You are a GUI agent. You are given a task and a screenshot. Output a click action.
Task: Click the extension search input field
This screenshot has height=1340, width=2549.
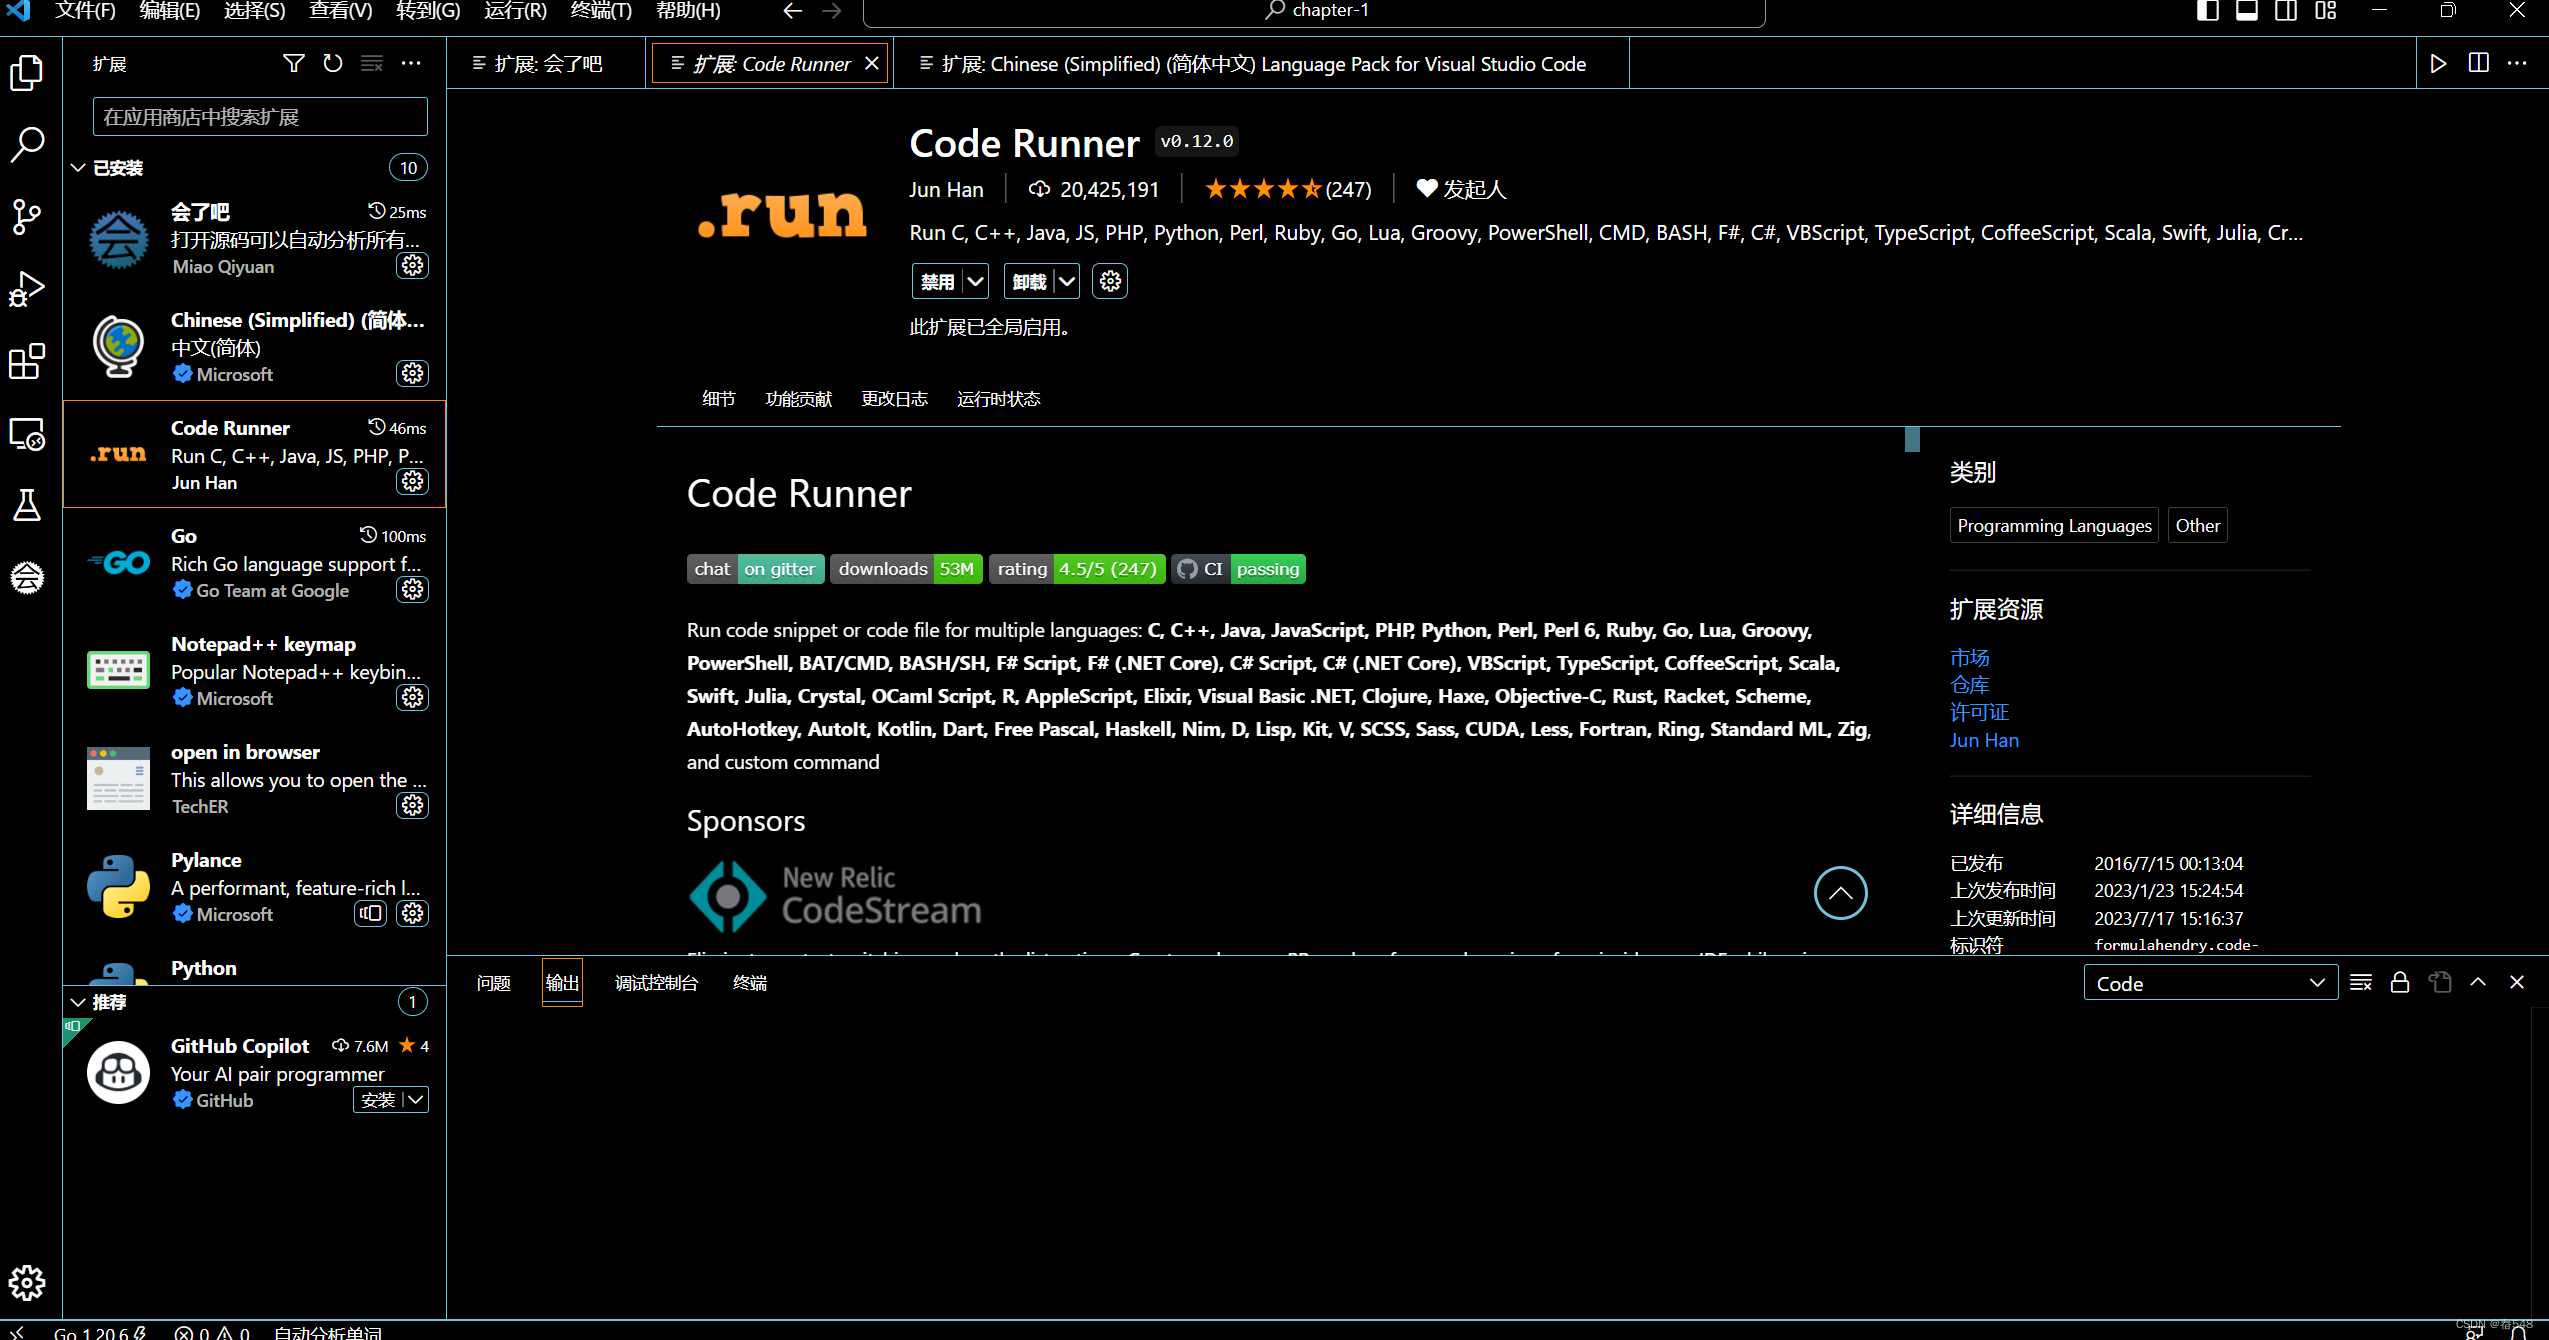pyautogui.click(x=260, y=117)
